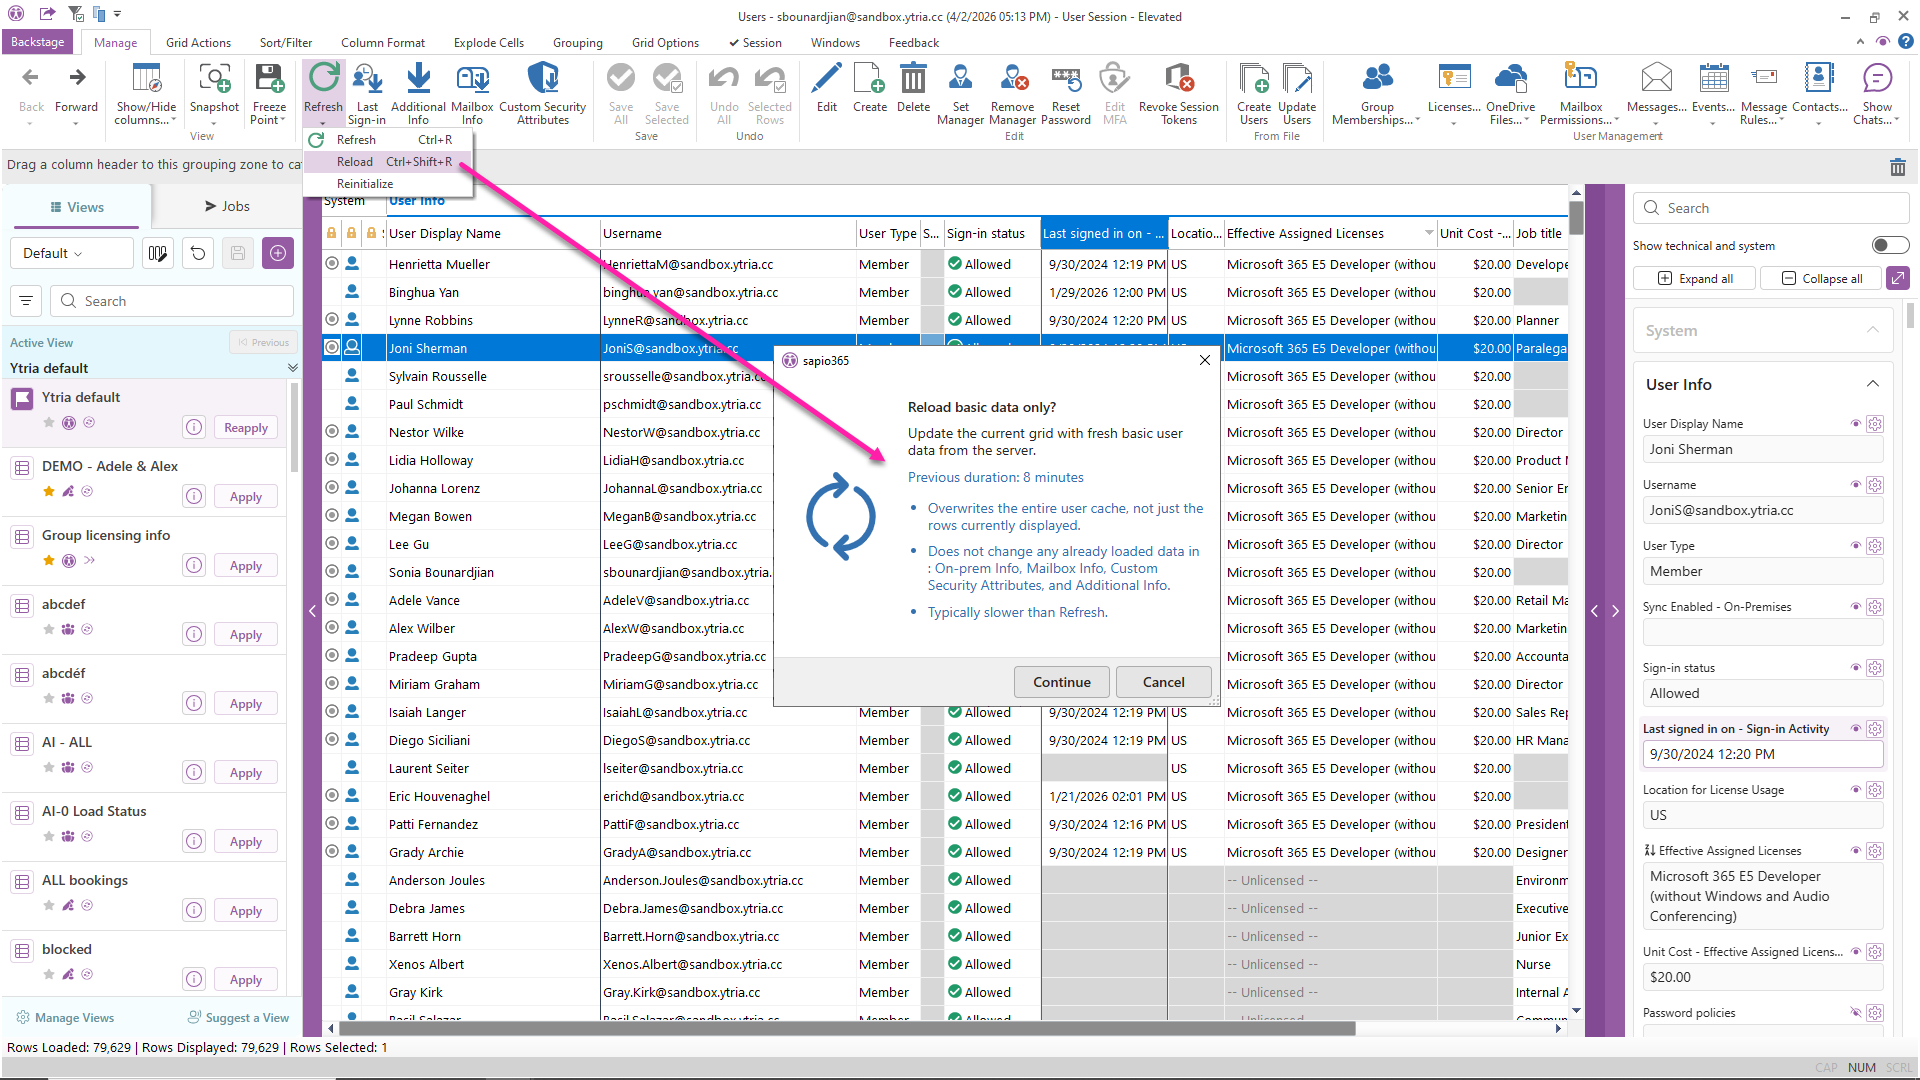Click purple add view button
1920x1080 pixels.
click(x=278, y=253)
